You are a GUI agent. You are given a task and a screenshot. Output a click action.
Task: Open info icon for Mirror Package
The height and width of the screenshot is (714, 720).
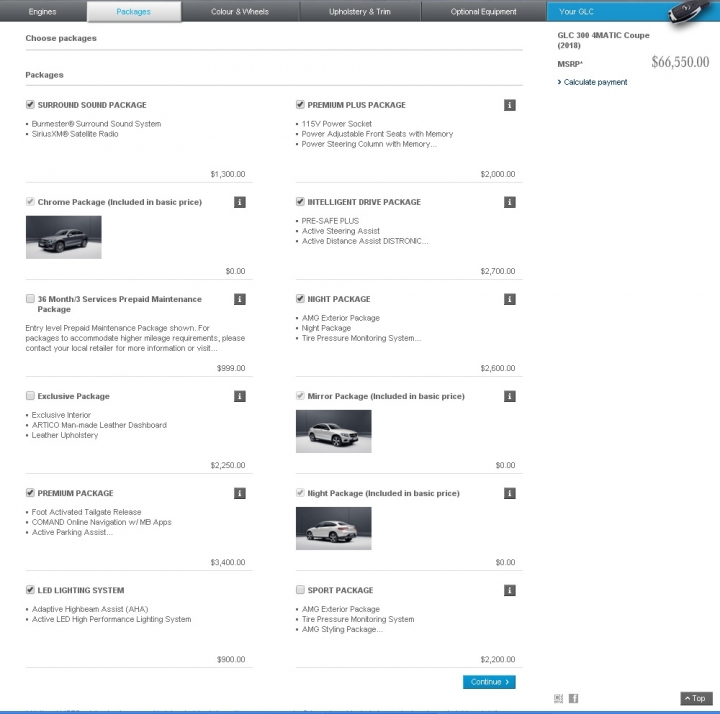click(x=509, y=396)
